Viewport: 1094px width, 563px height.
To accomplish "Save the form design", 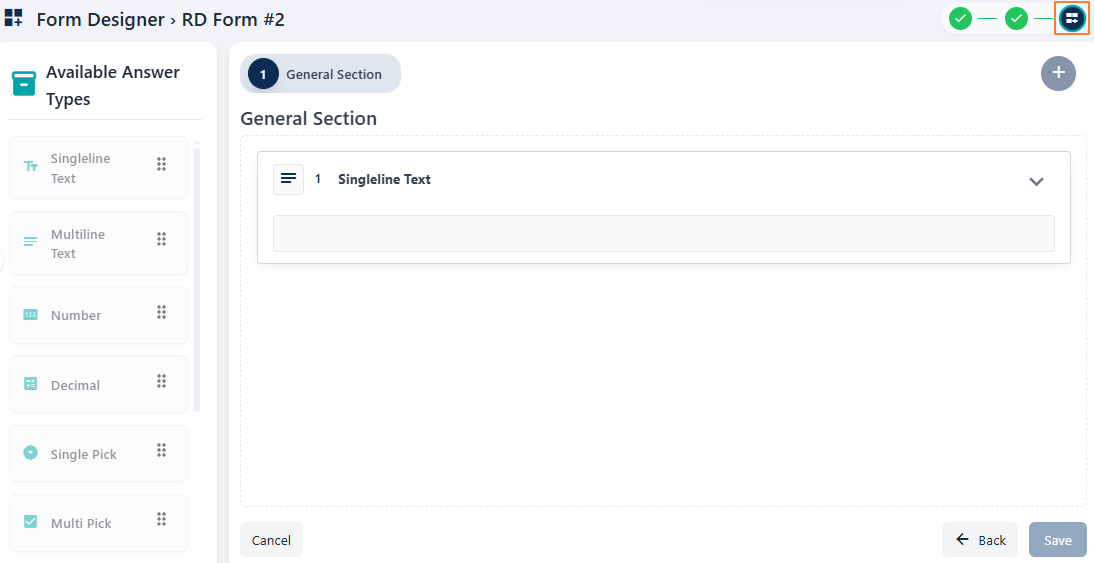I will click(1057, 540).
